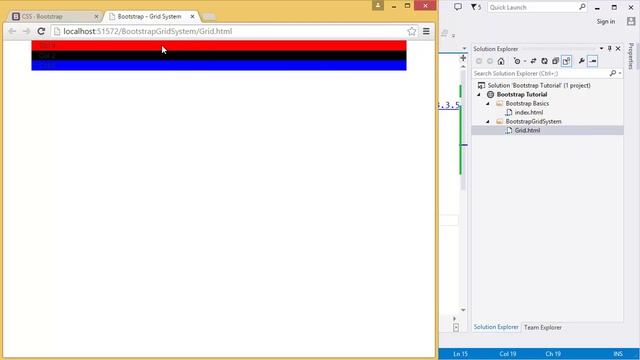Image resolution: width=640 pixels, height=360 pixels.
Task: Switch to the Team Explorer tab
Action: tap(542, 327)
